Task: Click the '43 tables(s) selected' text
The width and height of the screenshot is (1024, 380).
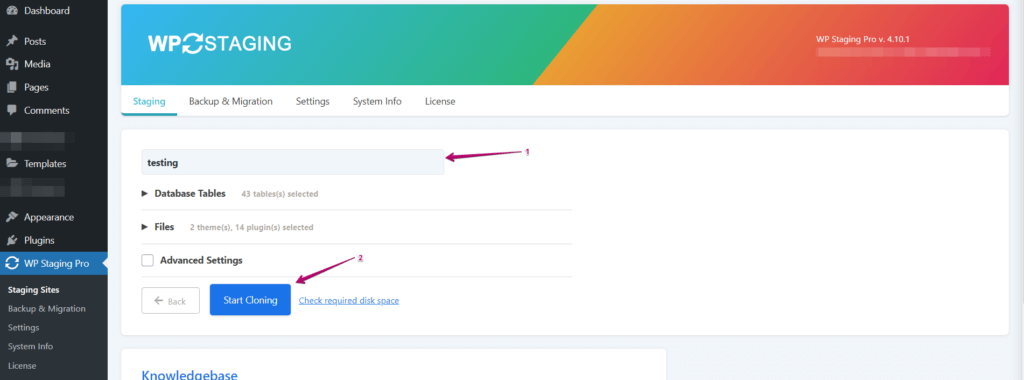Action: pyautogui.click(x=280, y=194)
